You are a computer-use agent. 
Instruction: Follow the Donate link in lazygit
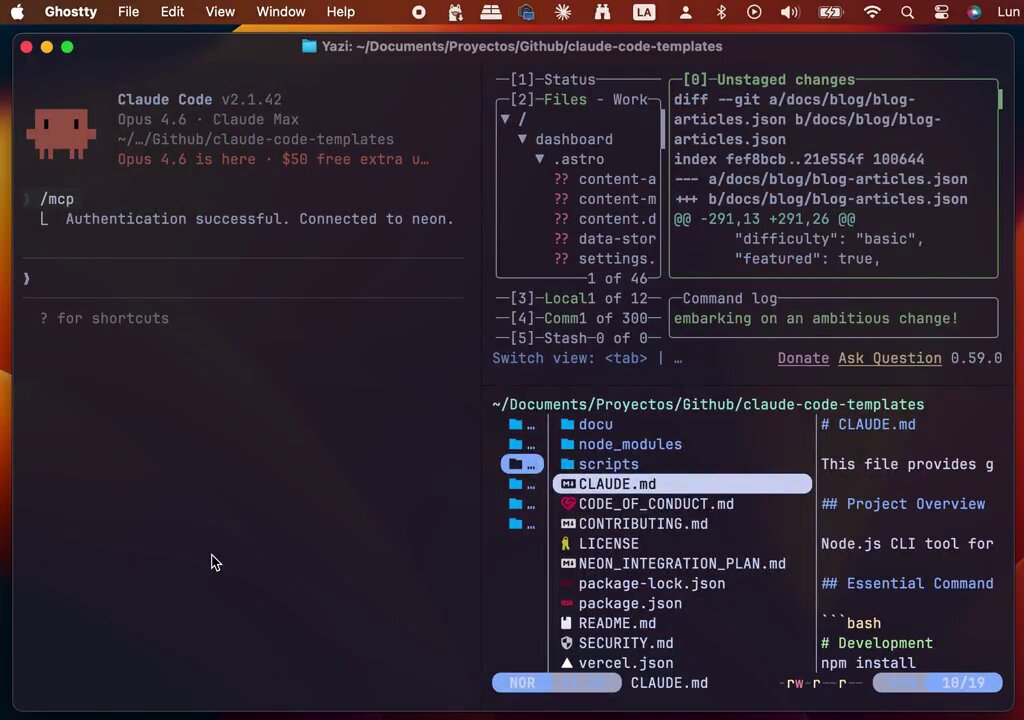803,358
